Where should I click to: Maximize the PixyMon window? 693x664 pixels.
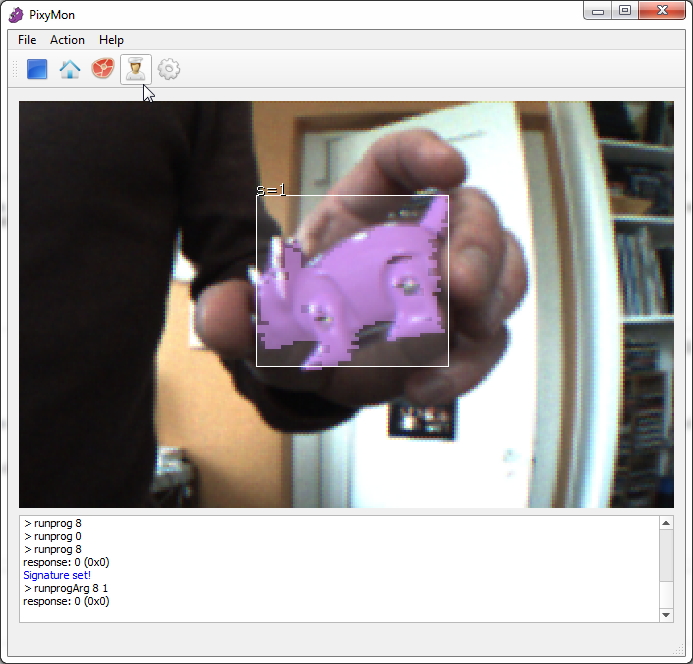click(x=625, y=11)
